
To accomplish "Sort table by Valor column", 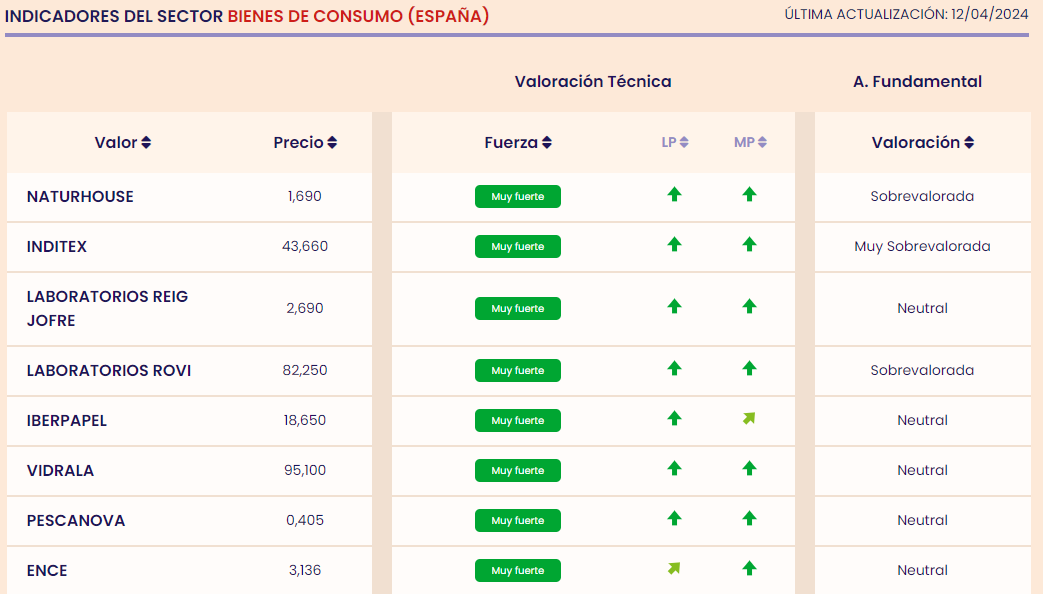I will point(122,143).
